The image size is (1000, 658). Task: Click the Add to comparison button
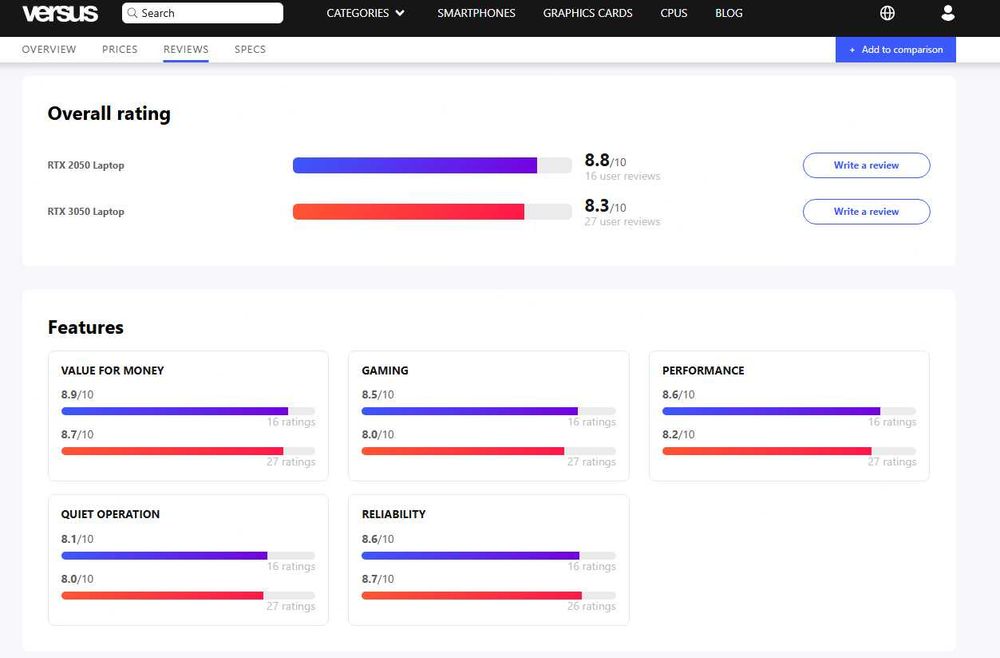tap(895, 49)
